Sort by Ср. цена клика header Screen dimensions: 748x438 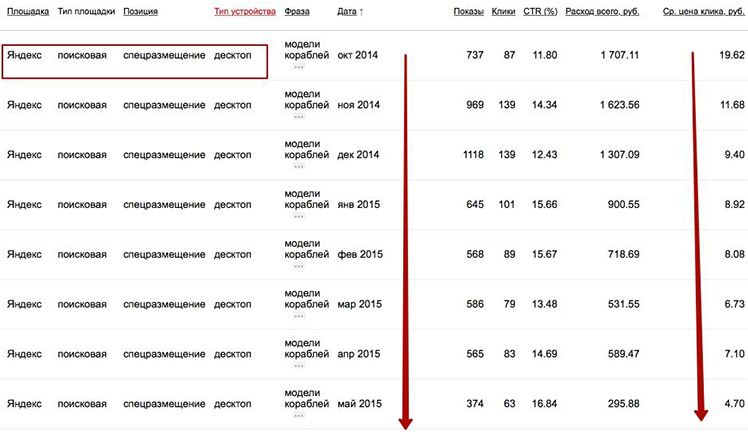coord(704,11)
